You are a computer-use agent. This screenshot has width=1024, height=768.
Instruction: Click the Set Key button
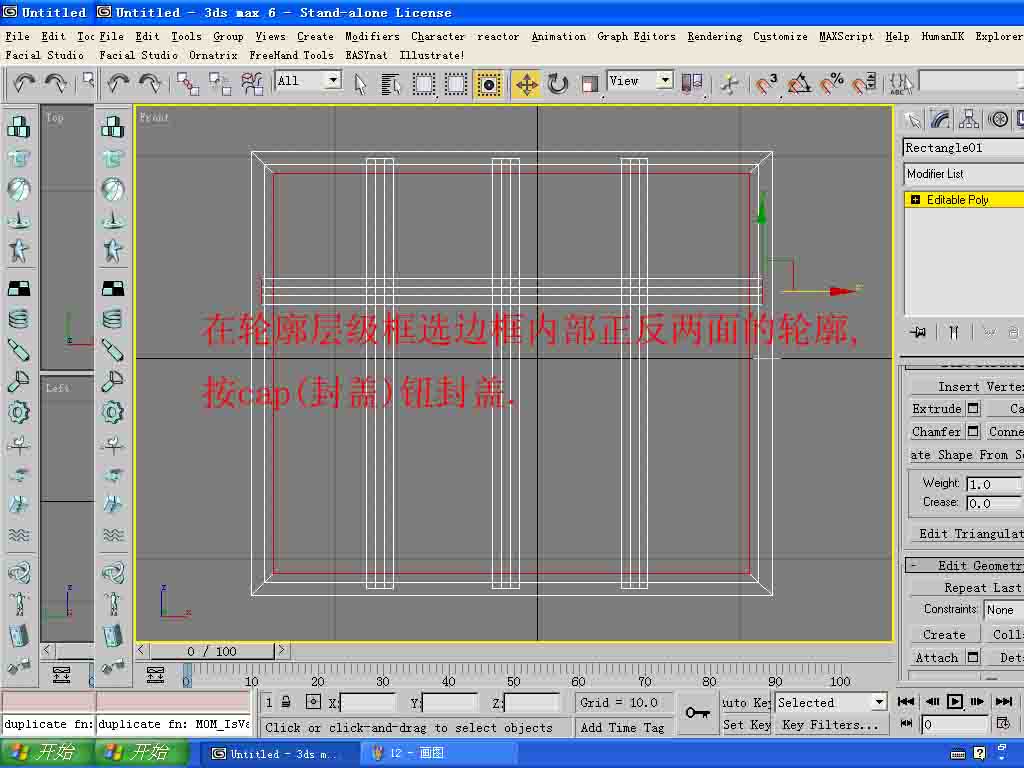coord(746,725)
